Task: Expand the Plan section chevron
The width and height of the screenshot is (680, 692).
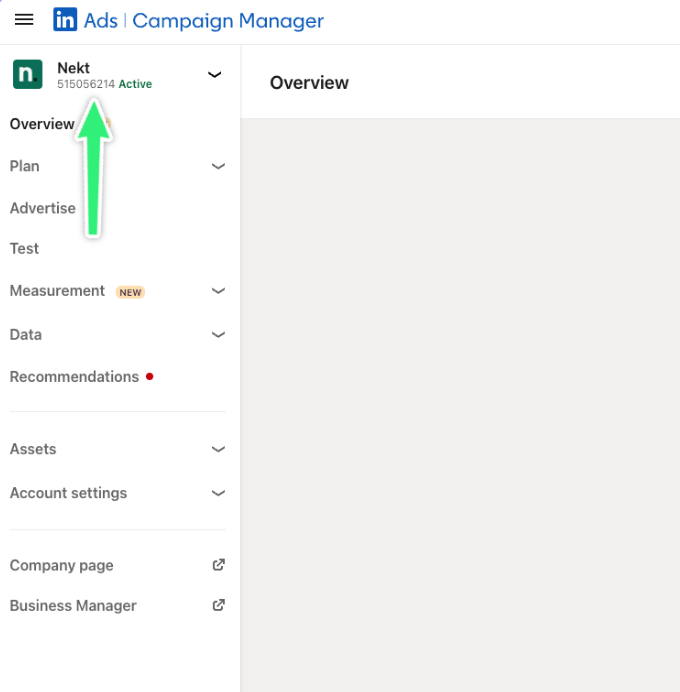Action: pyautogui.click(x=218, y=166)
